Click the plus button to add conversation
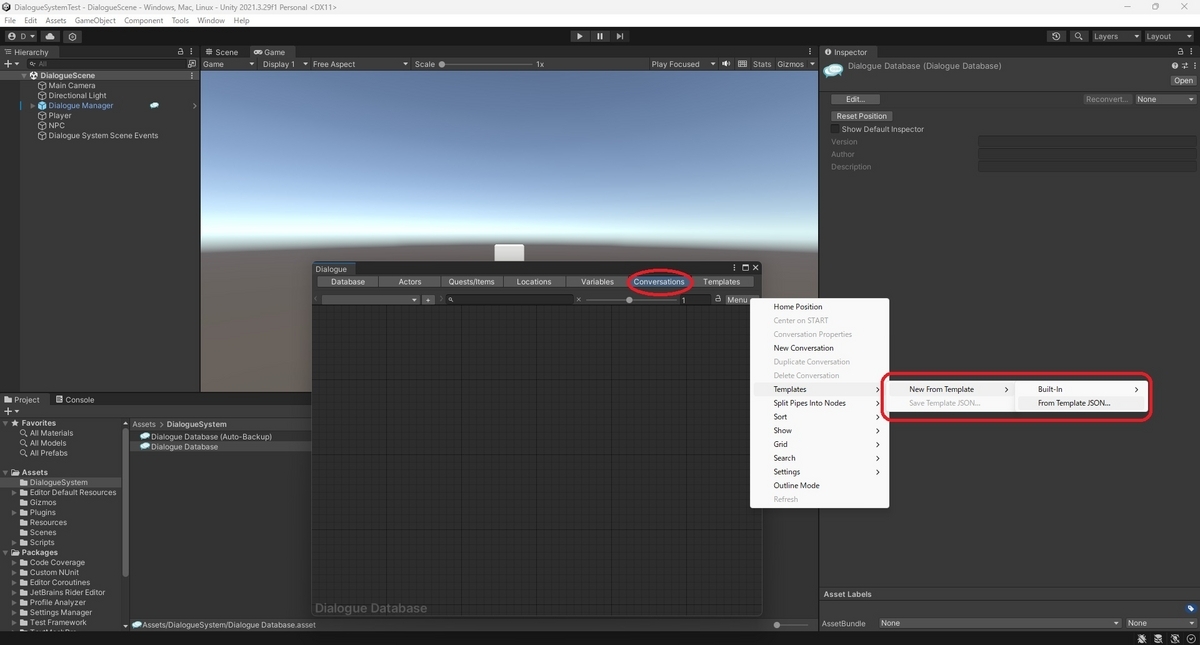The height and width of the screenshot is (645, 1200). coord(428,300)
